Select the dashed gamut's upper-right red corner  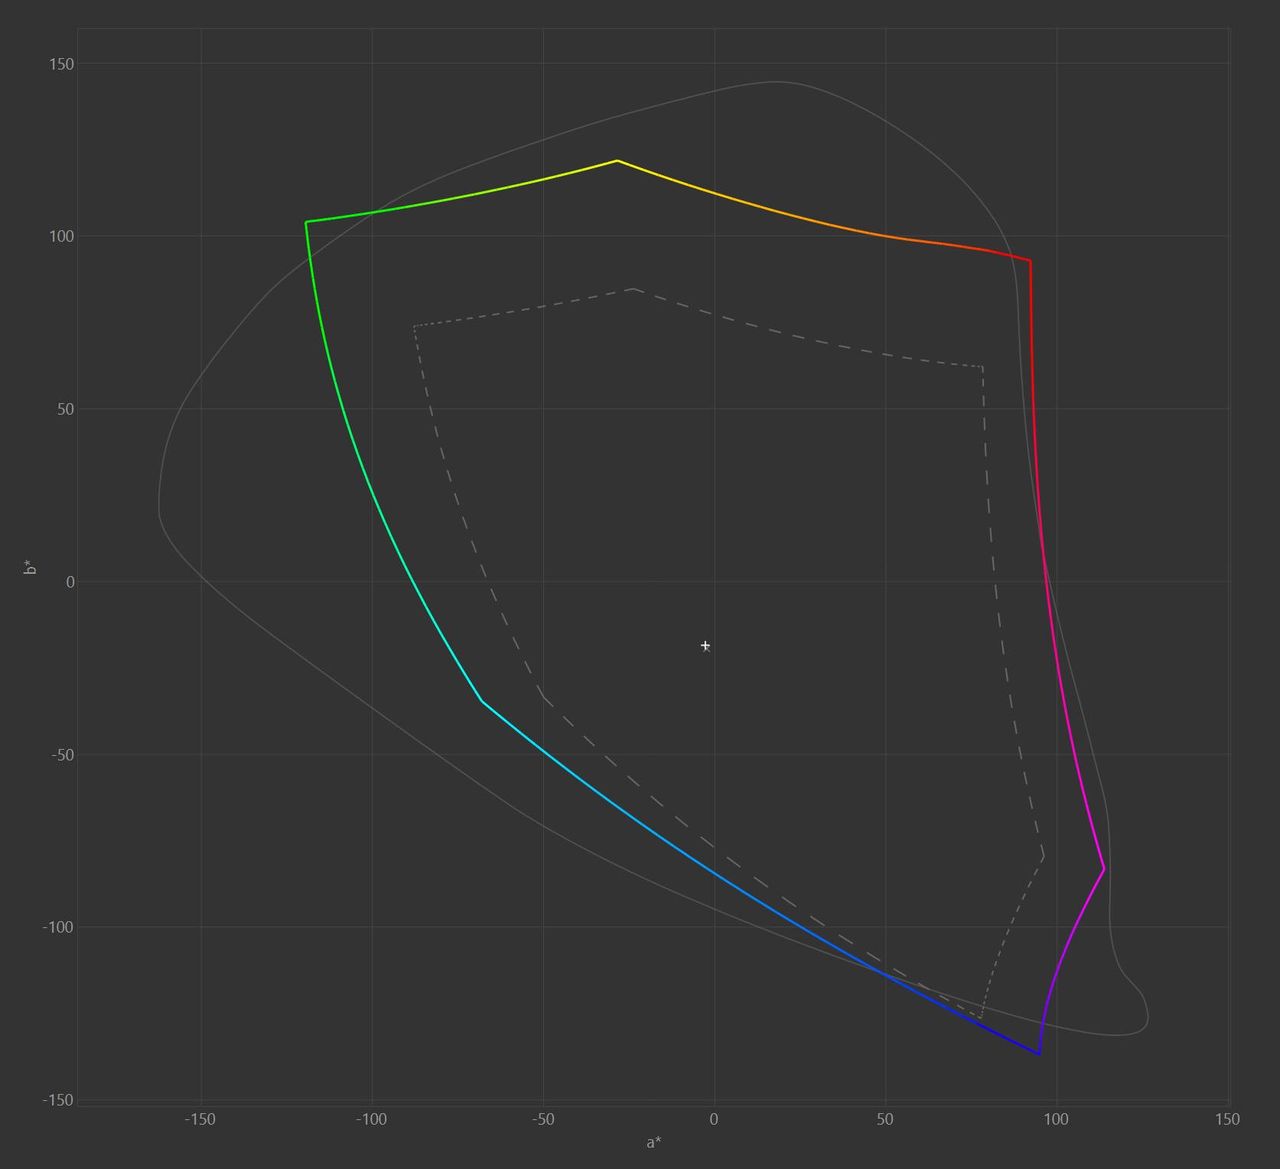pyautogui.click(x=983, y=367)
